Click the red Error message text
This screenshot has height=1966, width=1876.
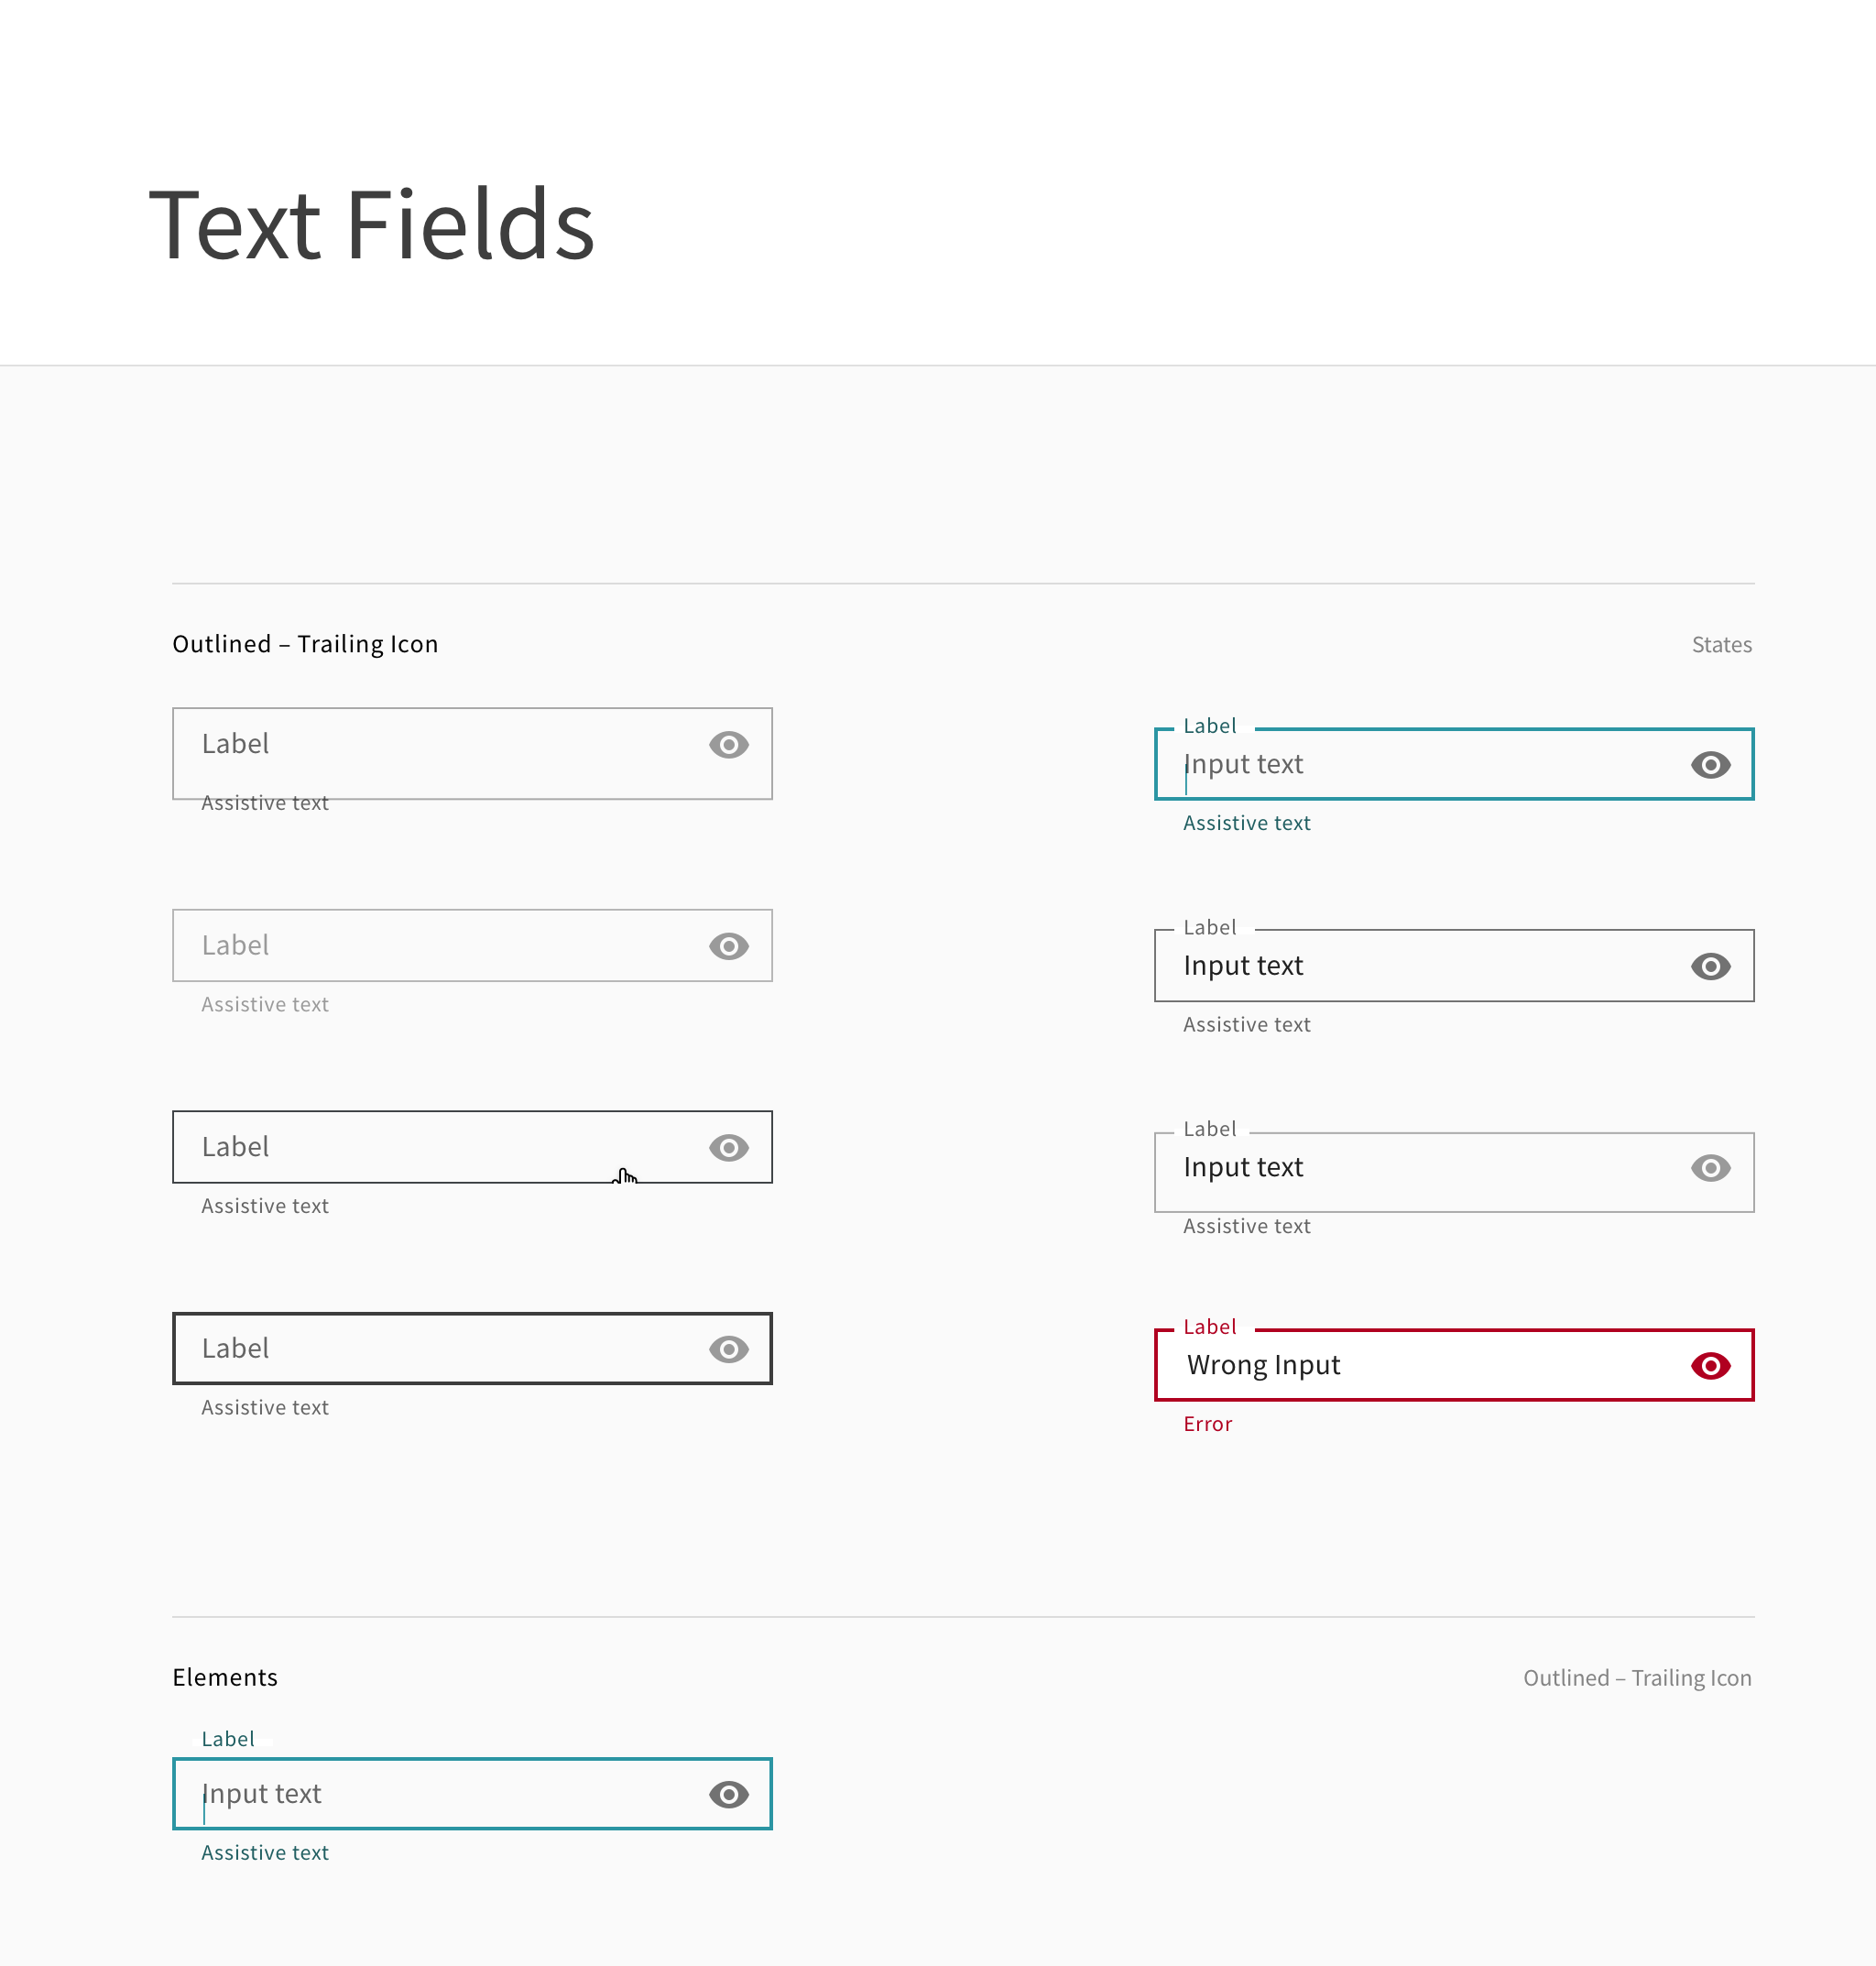tap(1207, 1424)
